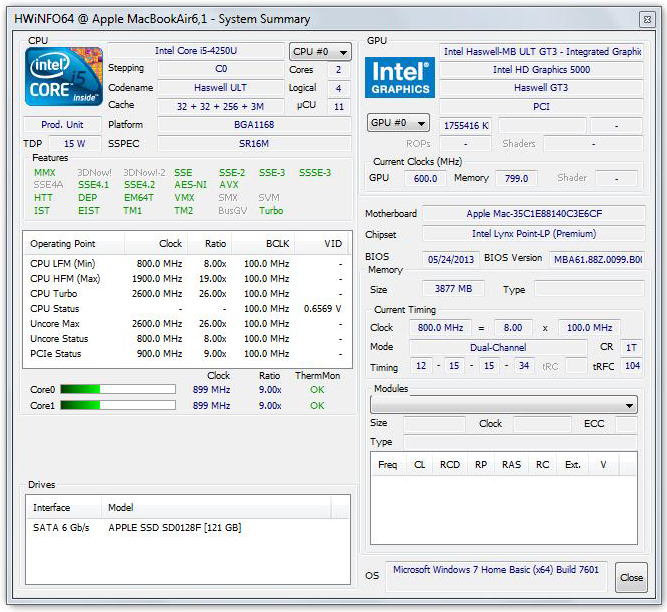
Task: Click the Memory clock 799.0 value
Action: (x=516, y=178)
